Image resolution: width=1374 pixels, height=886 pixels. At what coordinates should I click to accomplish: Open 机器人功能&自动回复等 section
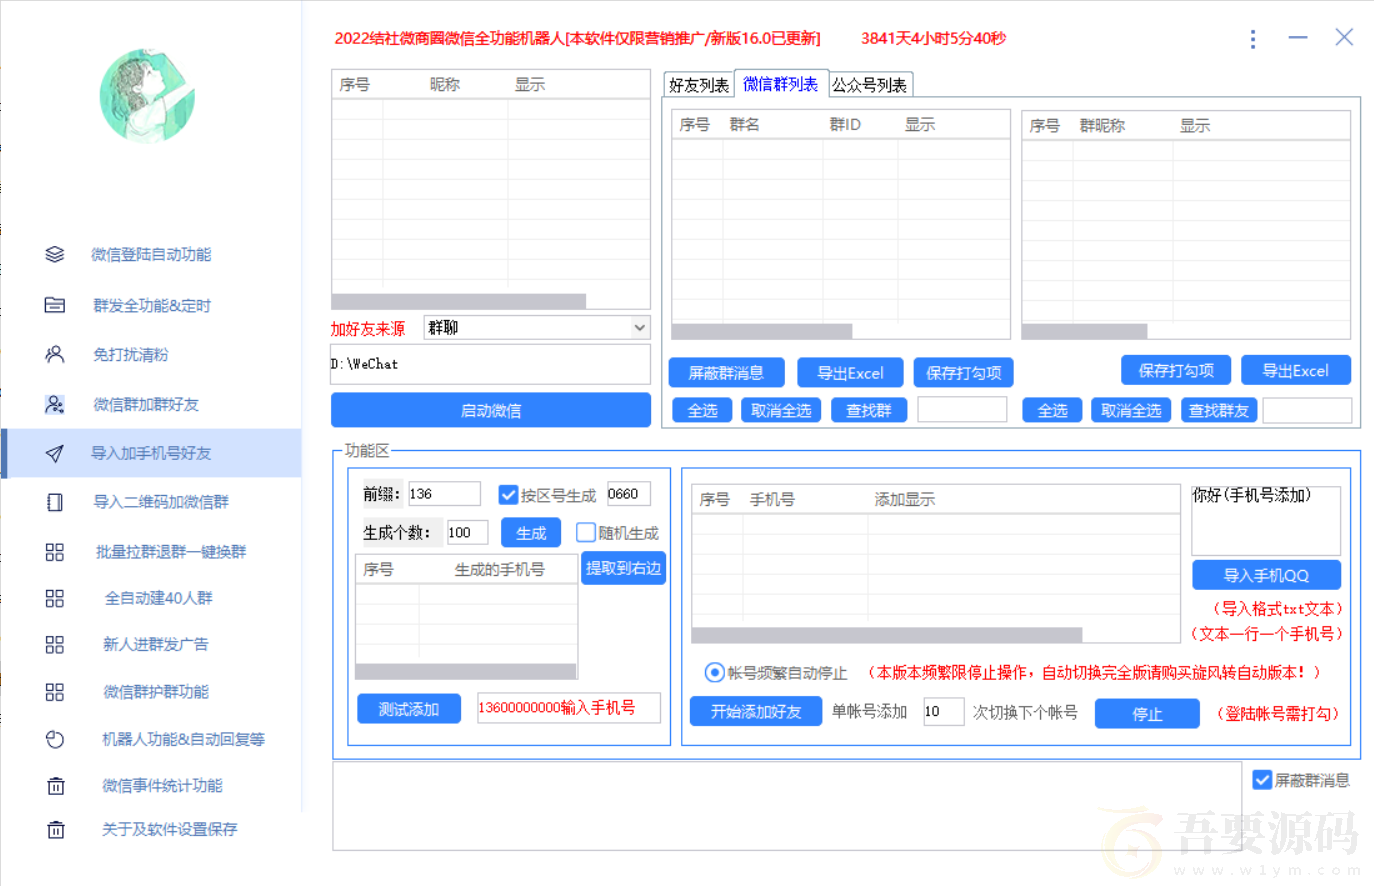pos(183,740)
